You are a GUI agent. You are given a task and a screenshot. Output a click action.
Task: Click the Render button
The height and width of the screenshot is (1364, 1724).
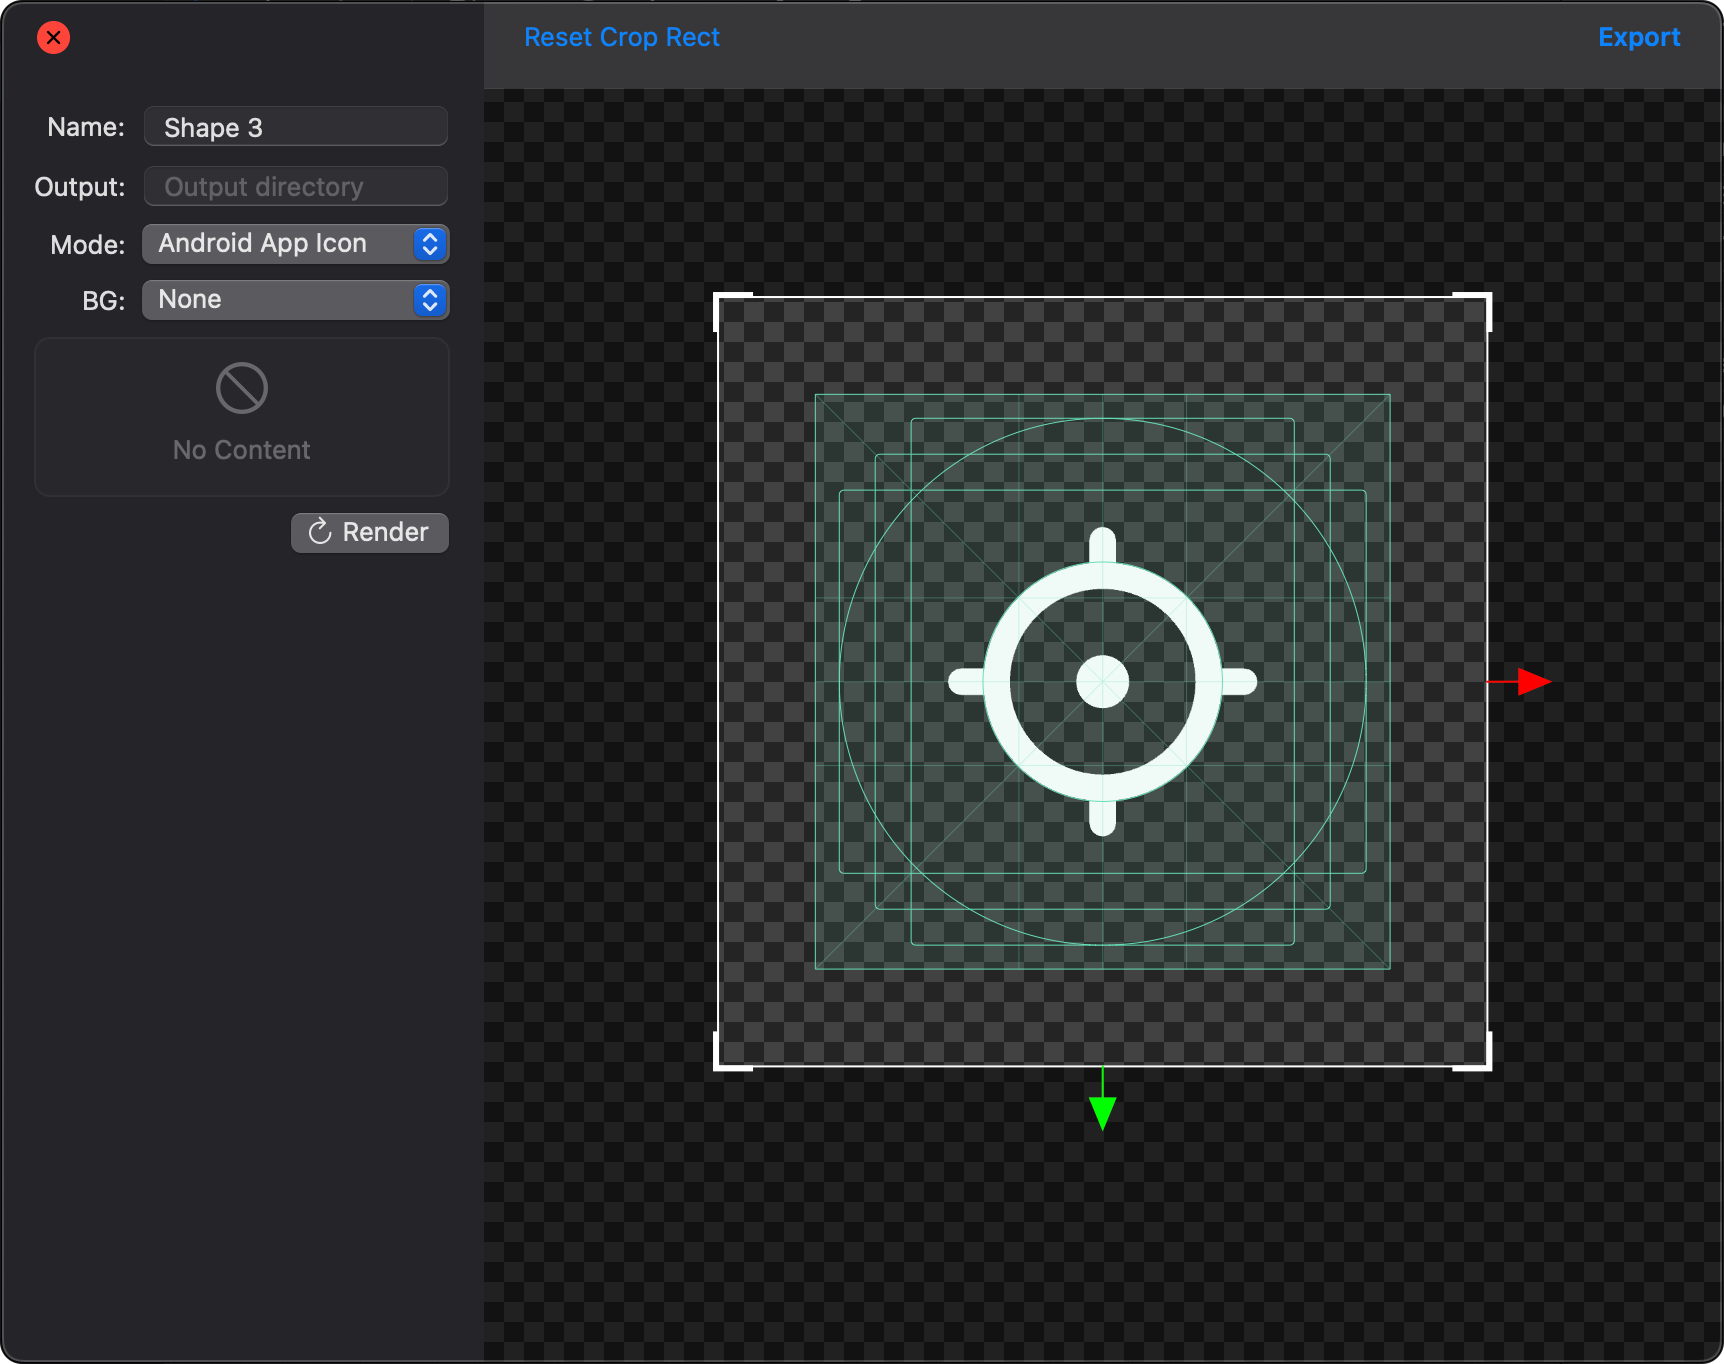click(x=369, y=532)
